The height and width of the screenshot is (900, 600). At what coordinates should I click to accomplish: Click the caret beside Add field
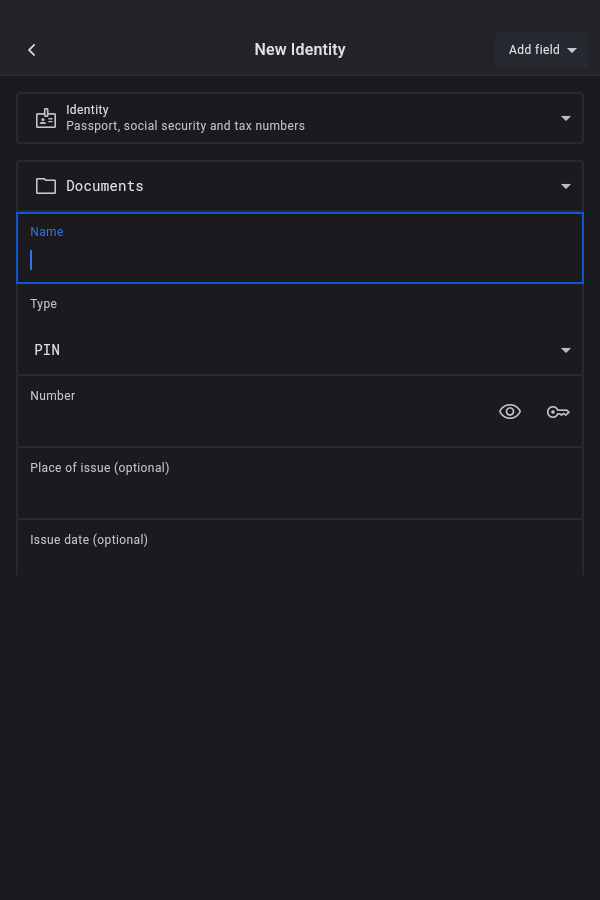tap(572, 50)
